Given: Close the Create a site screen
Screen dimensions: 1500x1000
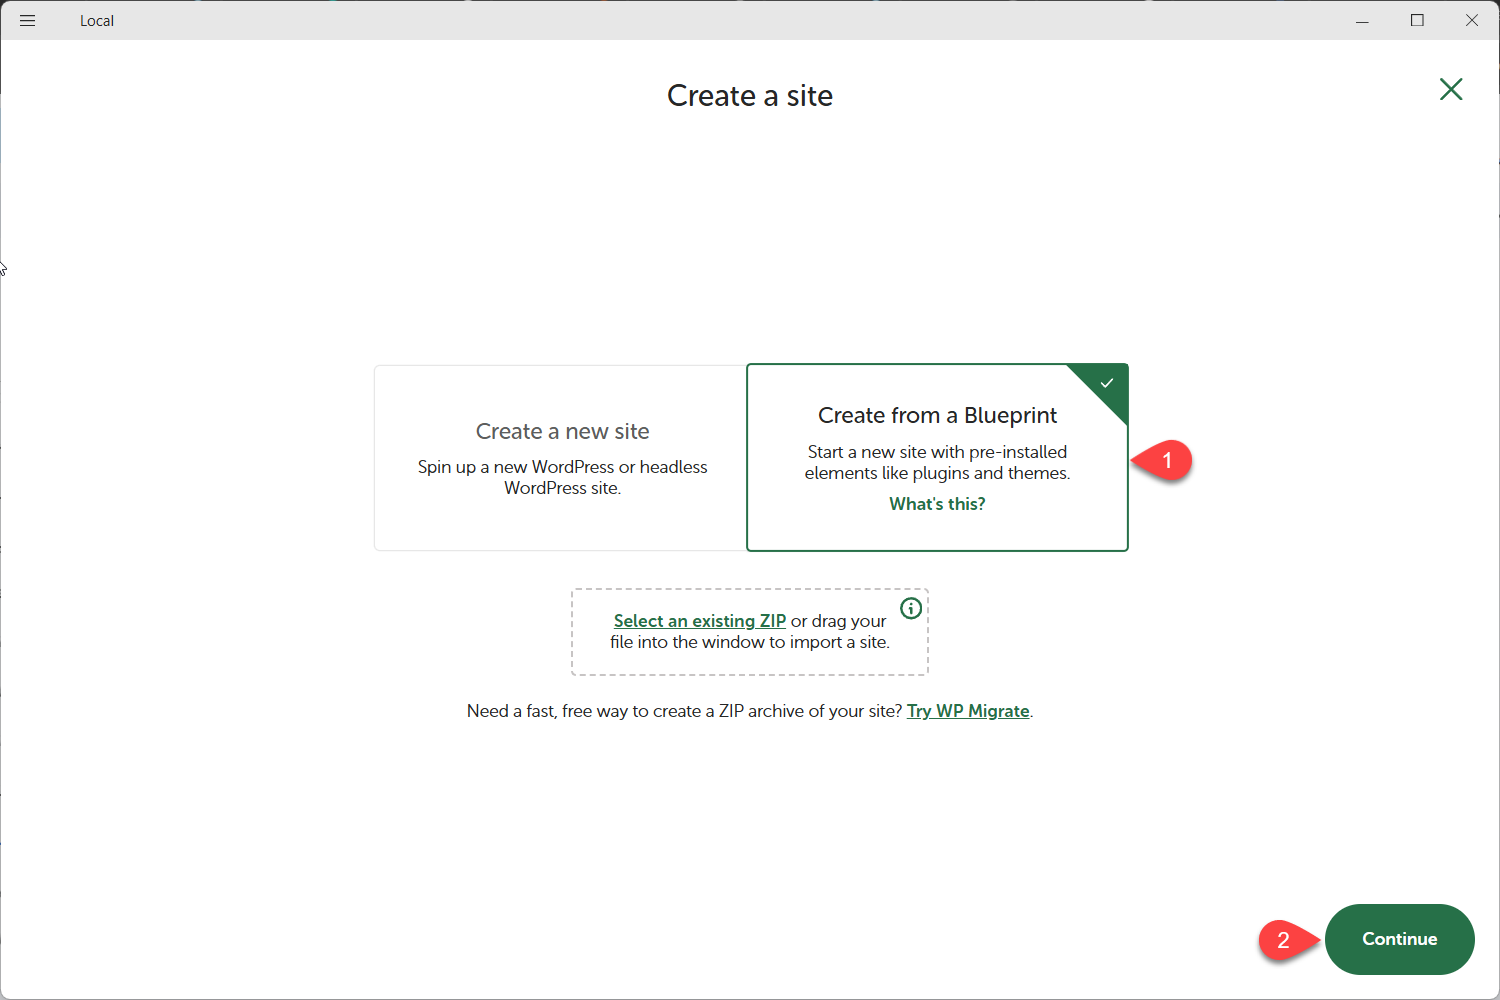Looking at the screenshot, I should tap(1450, 90).
